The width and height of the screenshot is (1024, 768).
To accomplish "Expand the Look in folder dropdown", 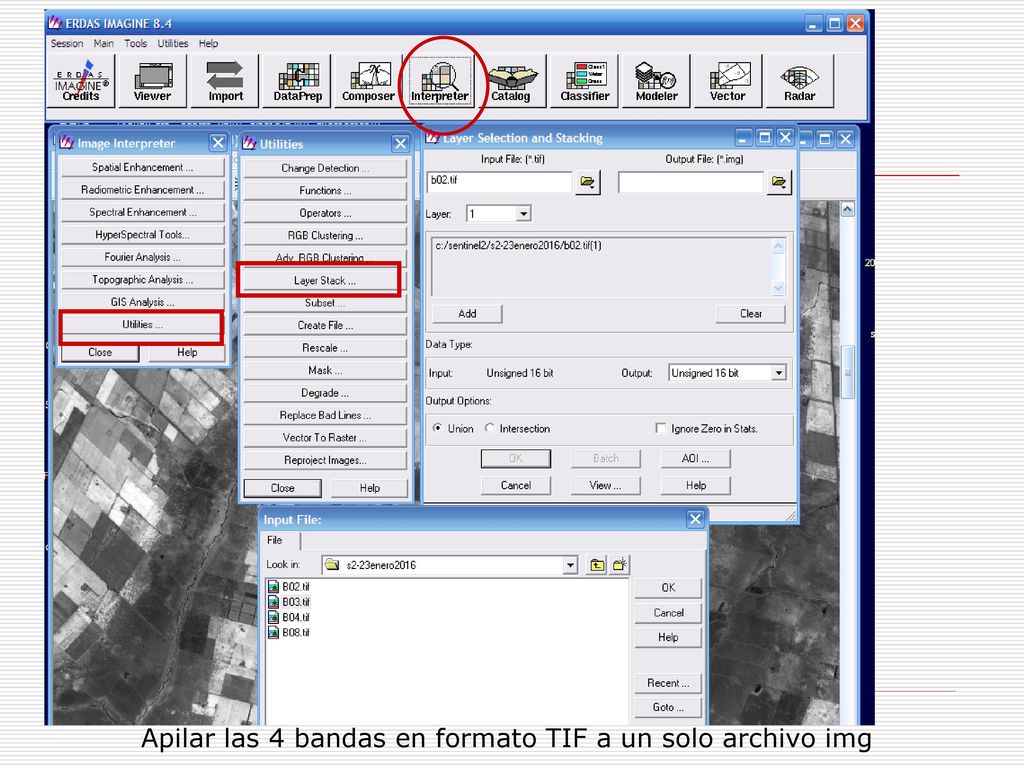I will (x=570, y=565).
